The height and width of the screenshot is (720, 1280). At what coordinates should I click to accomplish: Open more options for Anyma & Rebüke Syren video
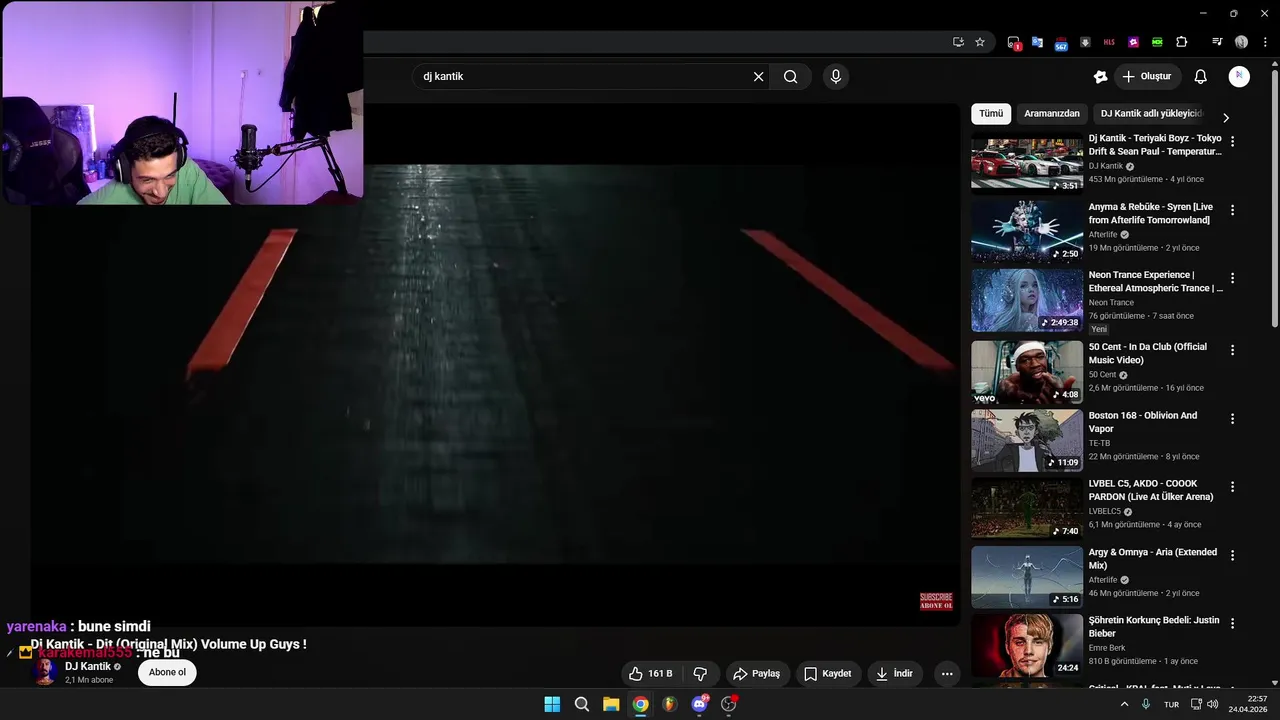(1232, 210)
